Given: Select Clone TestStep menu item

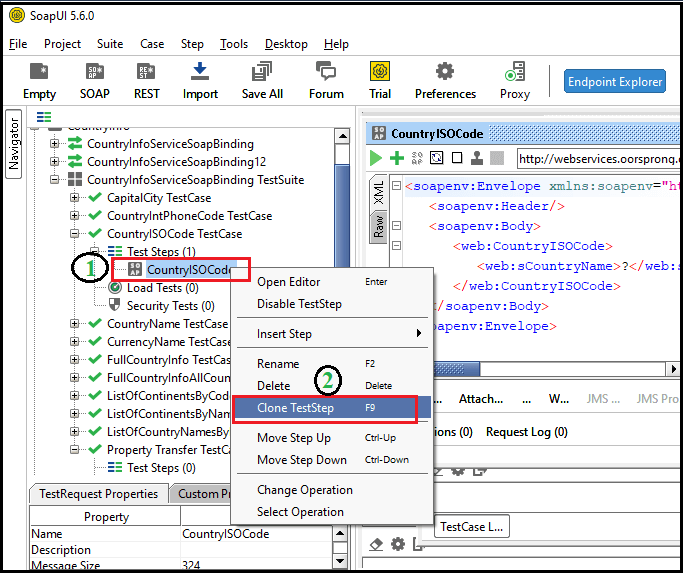Looking at the screenshot, I should click(331, 408).
